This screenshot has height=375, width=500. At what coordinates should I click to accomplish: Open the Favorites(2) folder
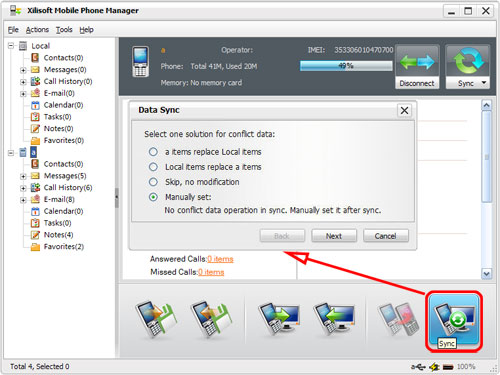(64, 247)
